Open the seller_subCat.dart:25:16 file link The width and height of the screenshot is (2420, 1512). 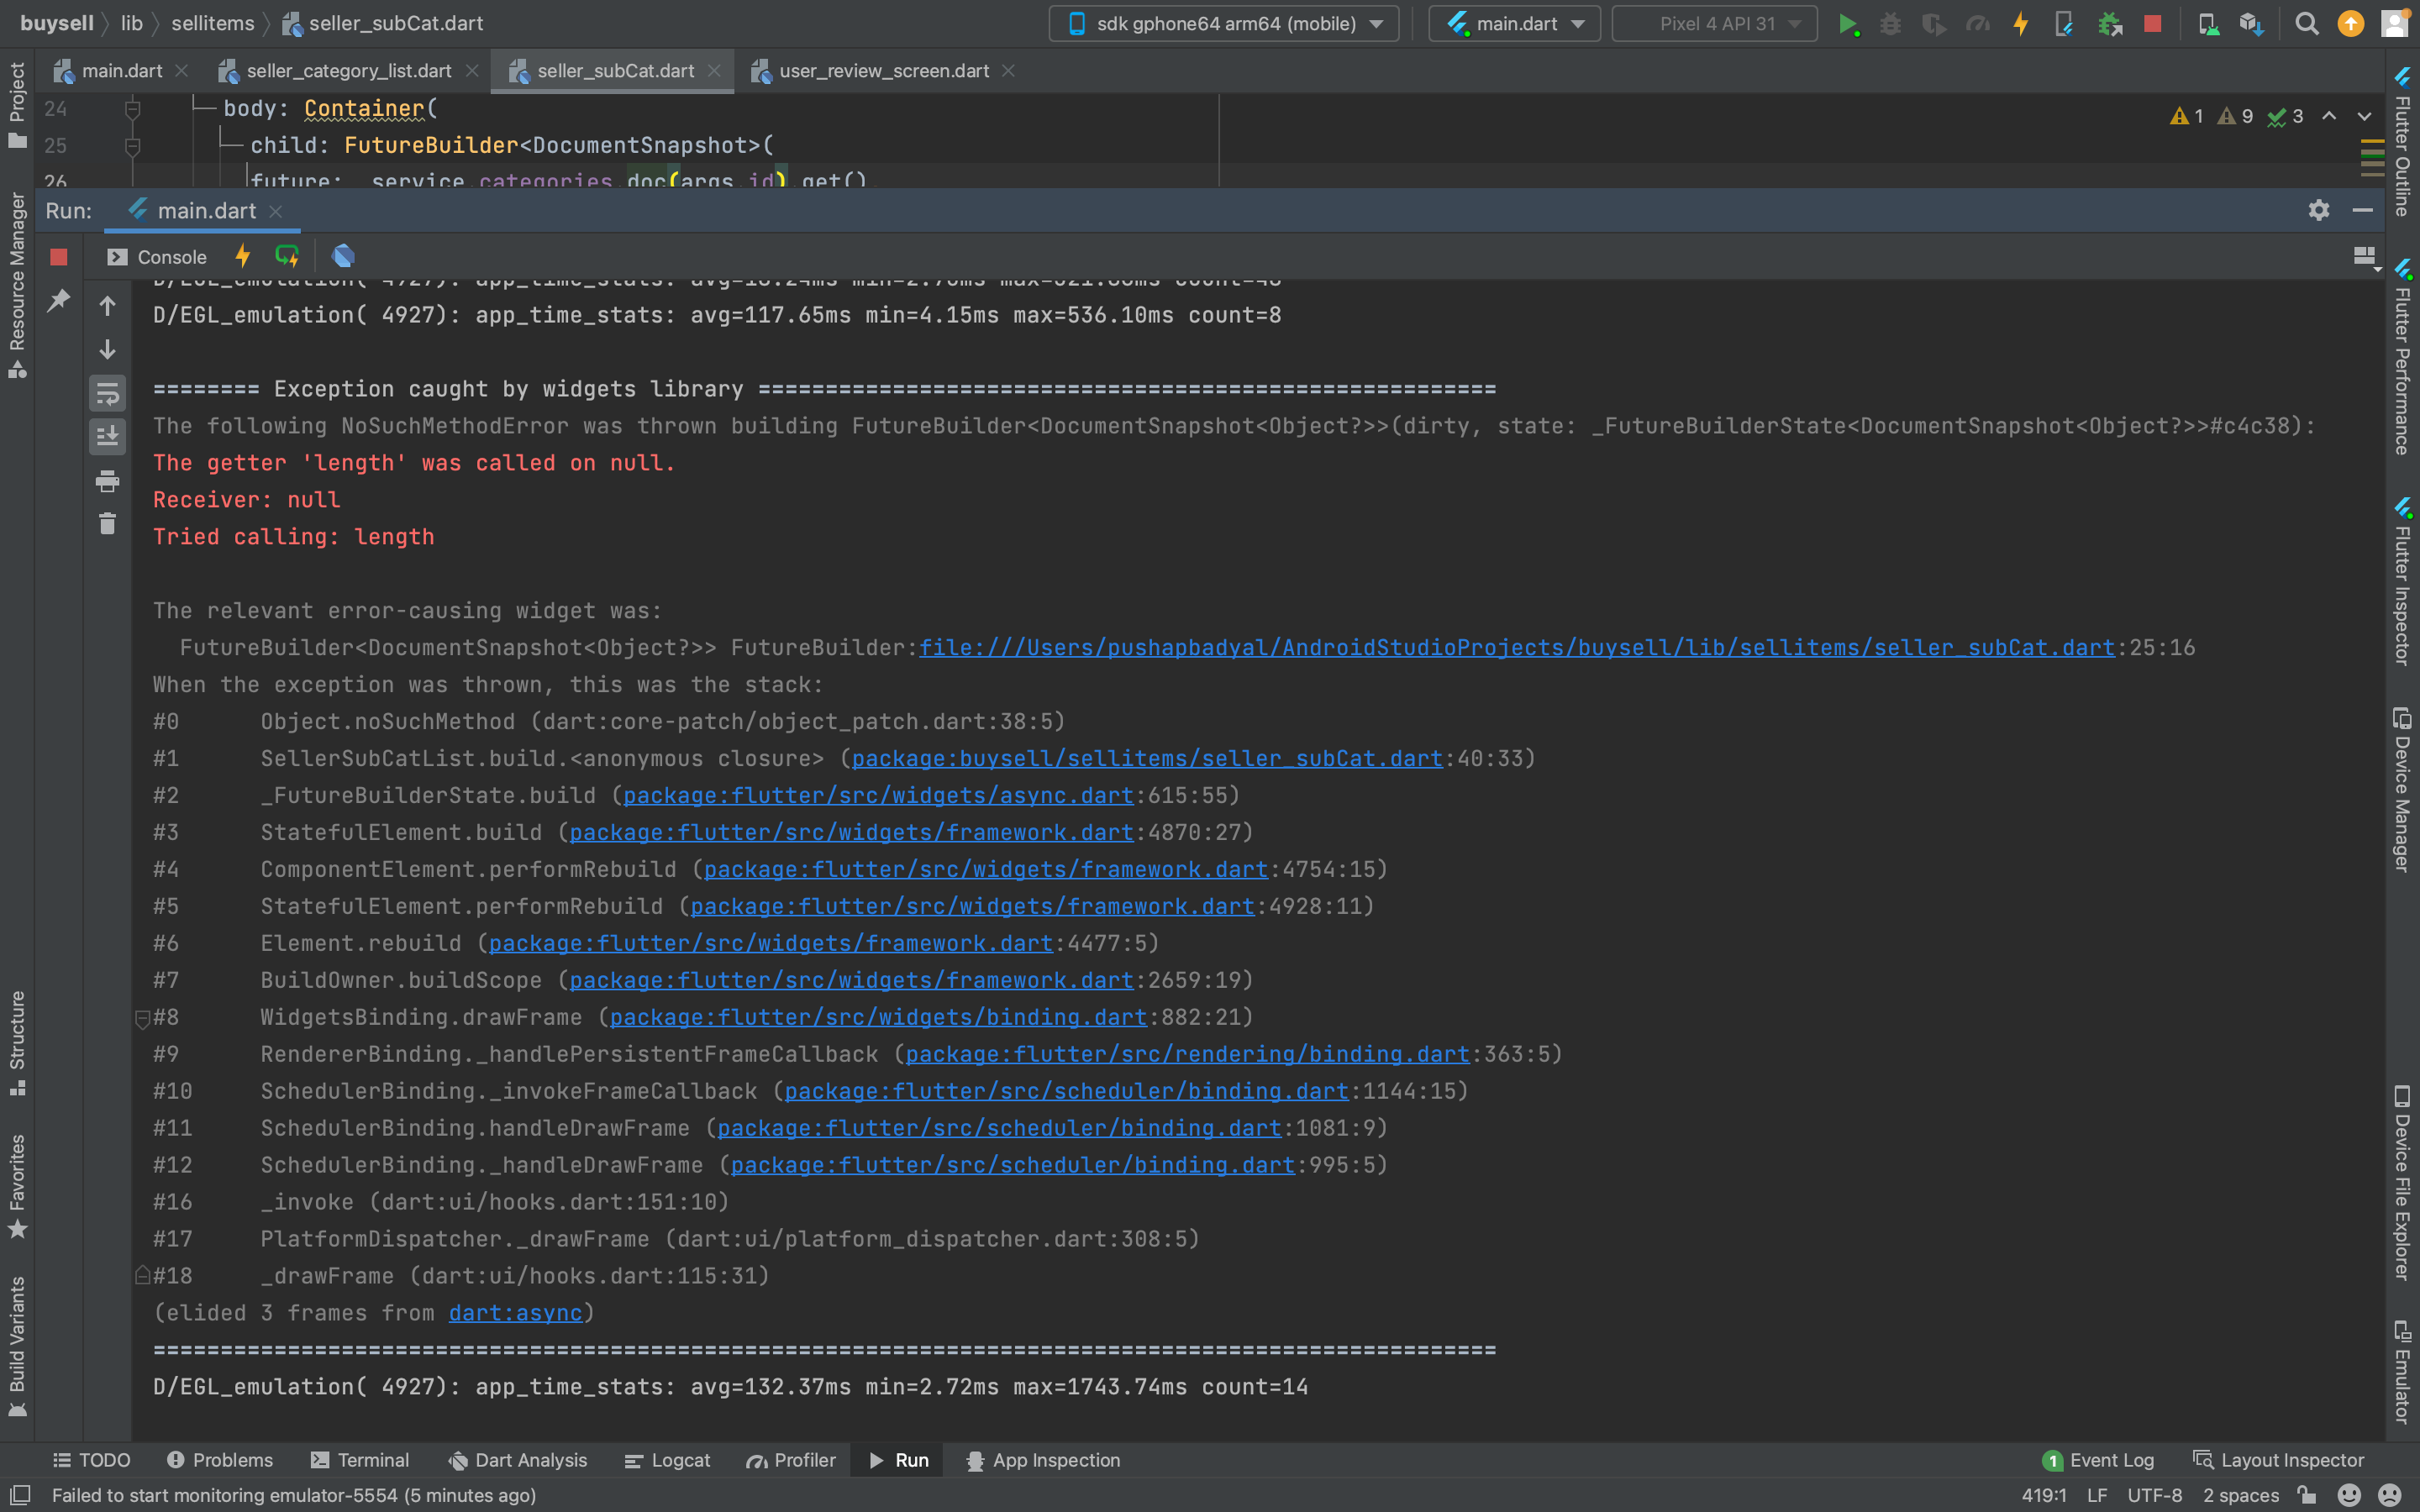coord(1516,648)
